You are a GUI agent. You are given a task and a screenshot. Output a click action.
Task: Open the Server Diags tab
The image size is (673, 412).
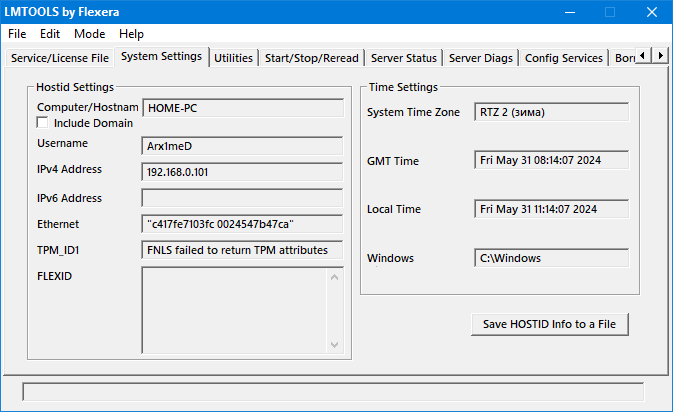pyautogui.click(x=481, y=58)
